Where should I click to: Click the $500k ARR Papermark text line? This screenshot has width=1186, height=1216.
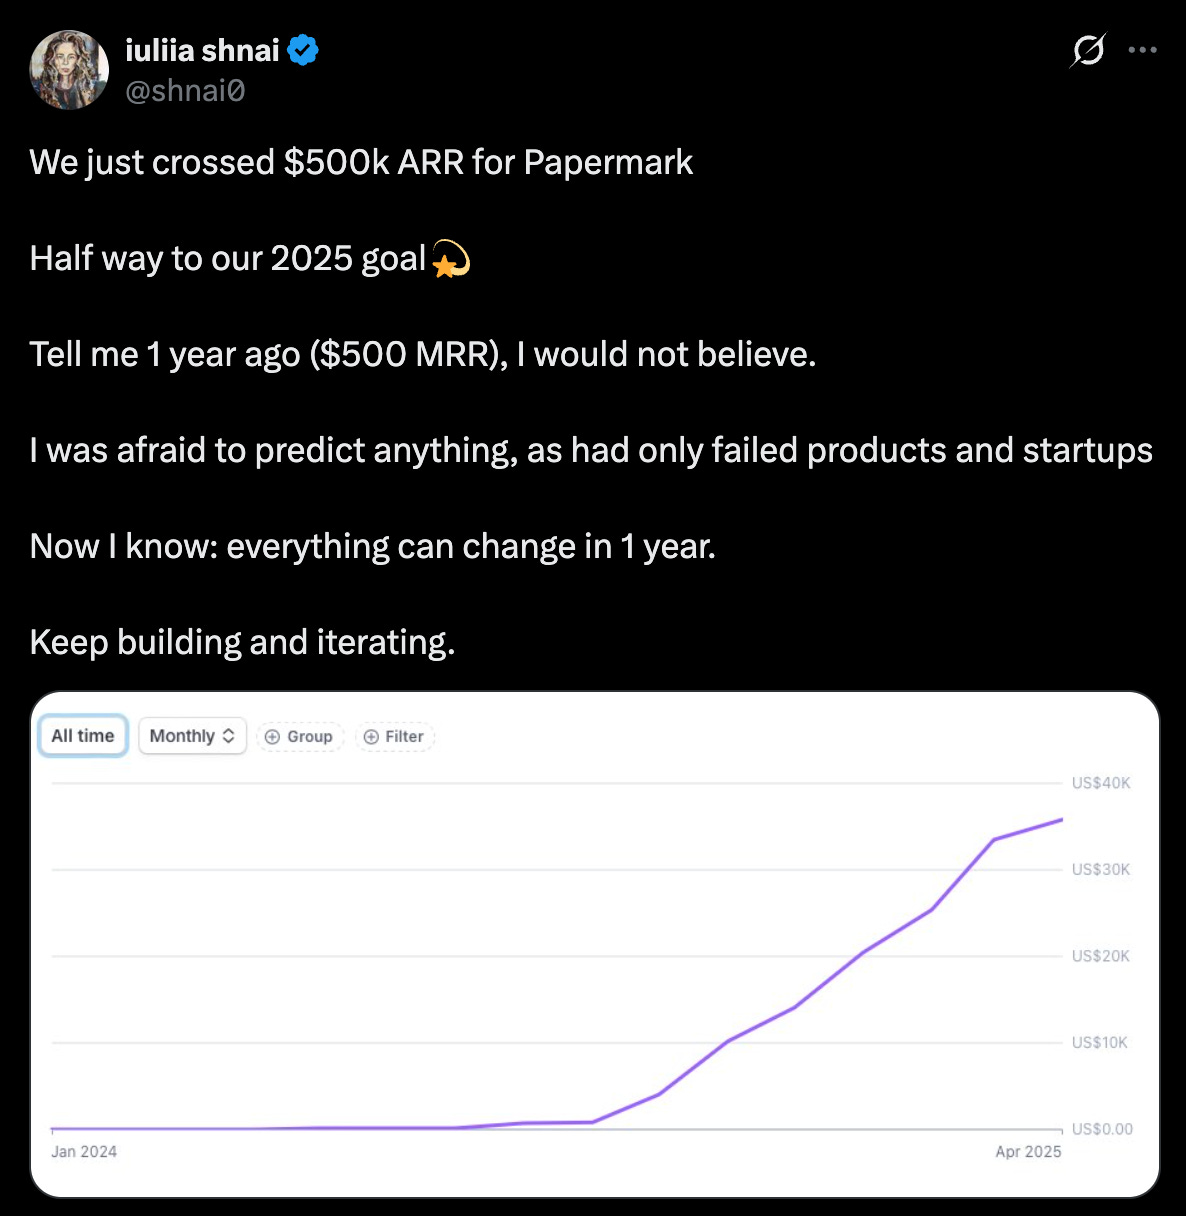(361, 162)
